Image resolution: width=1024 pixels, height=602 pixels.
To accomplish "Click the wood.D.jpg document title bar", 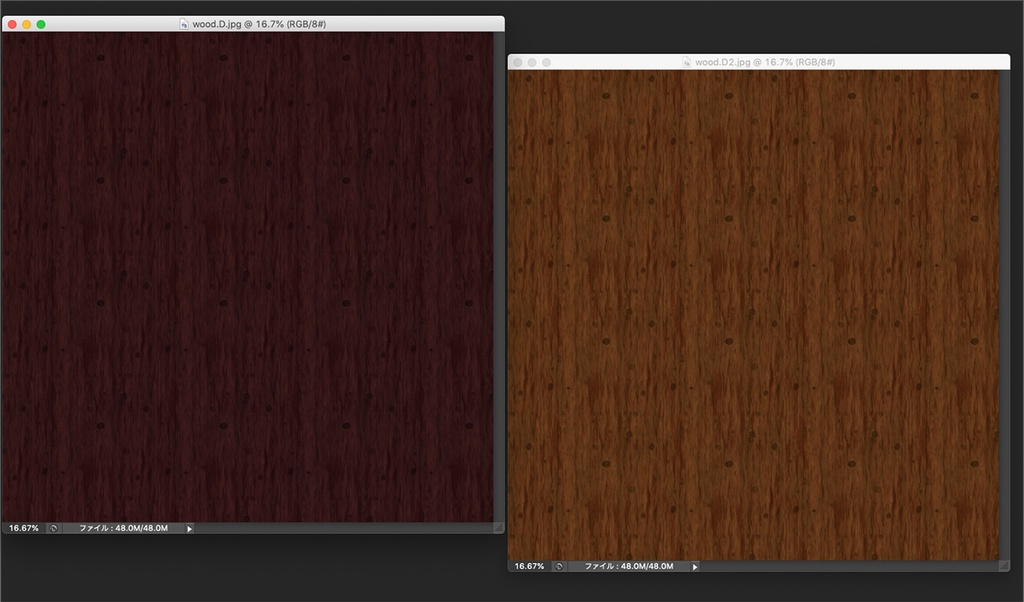I will [x=253, y=24].
